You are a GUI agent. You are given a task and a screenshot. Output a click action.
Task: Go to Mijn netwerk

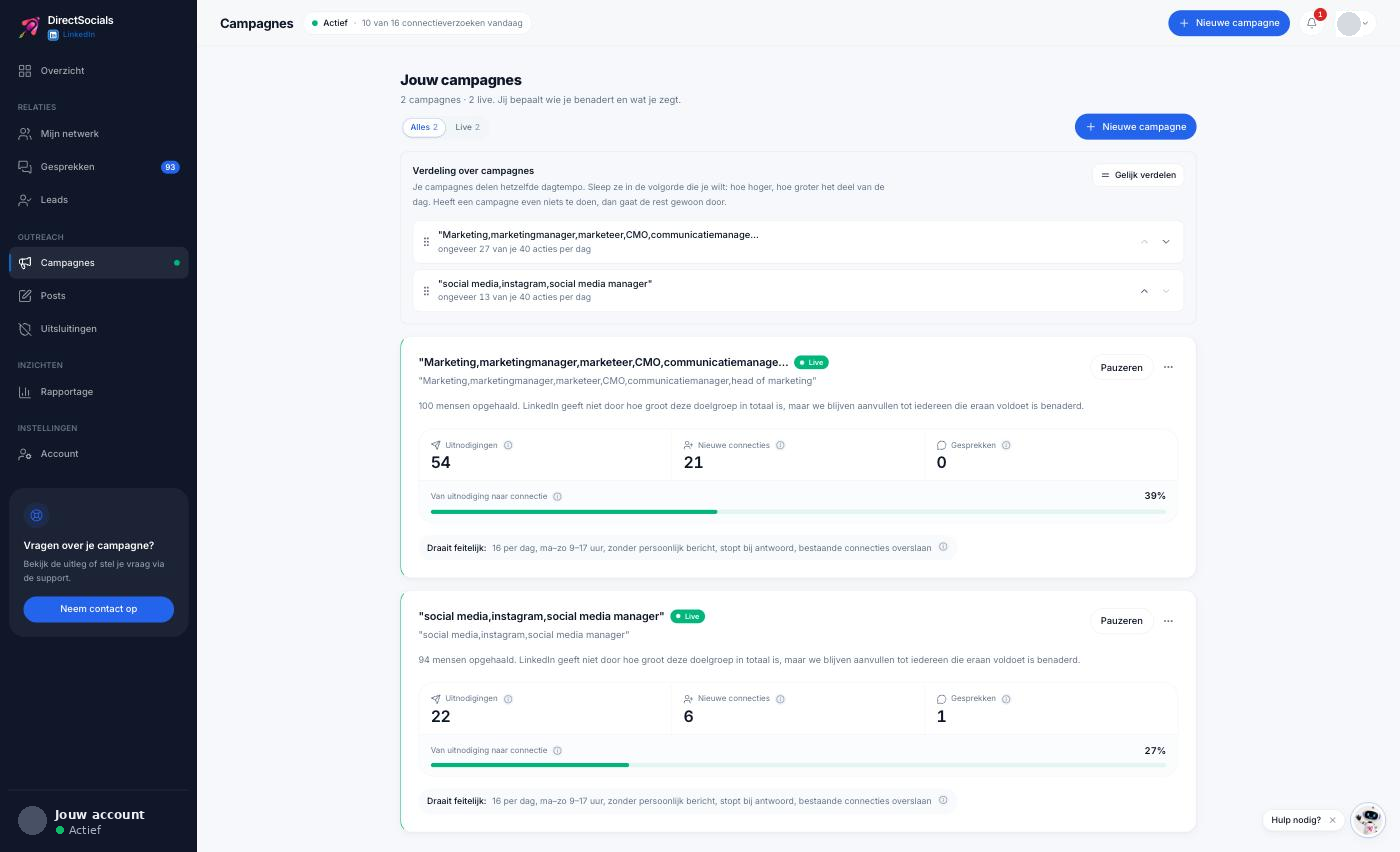(98, 134)
